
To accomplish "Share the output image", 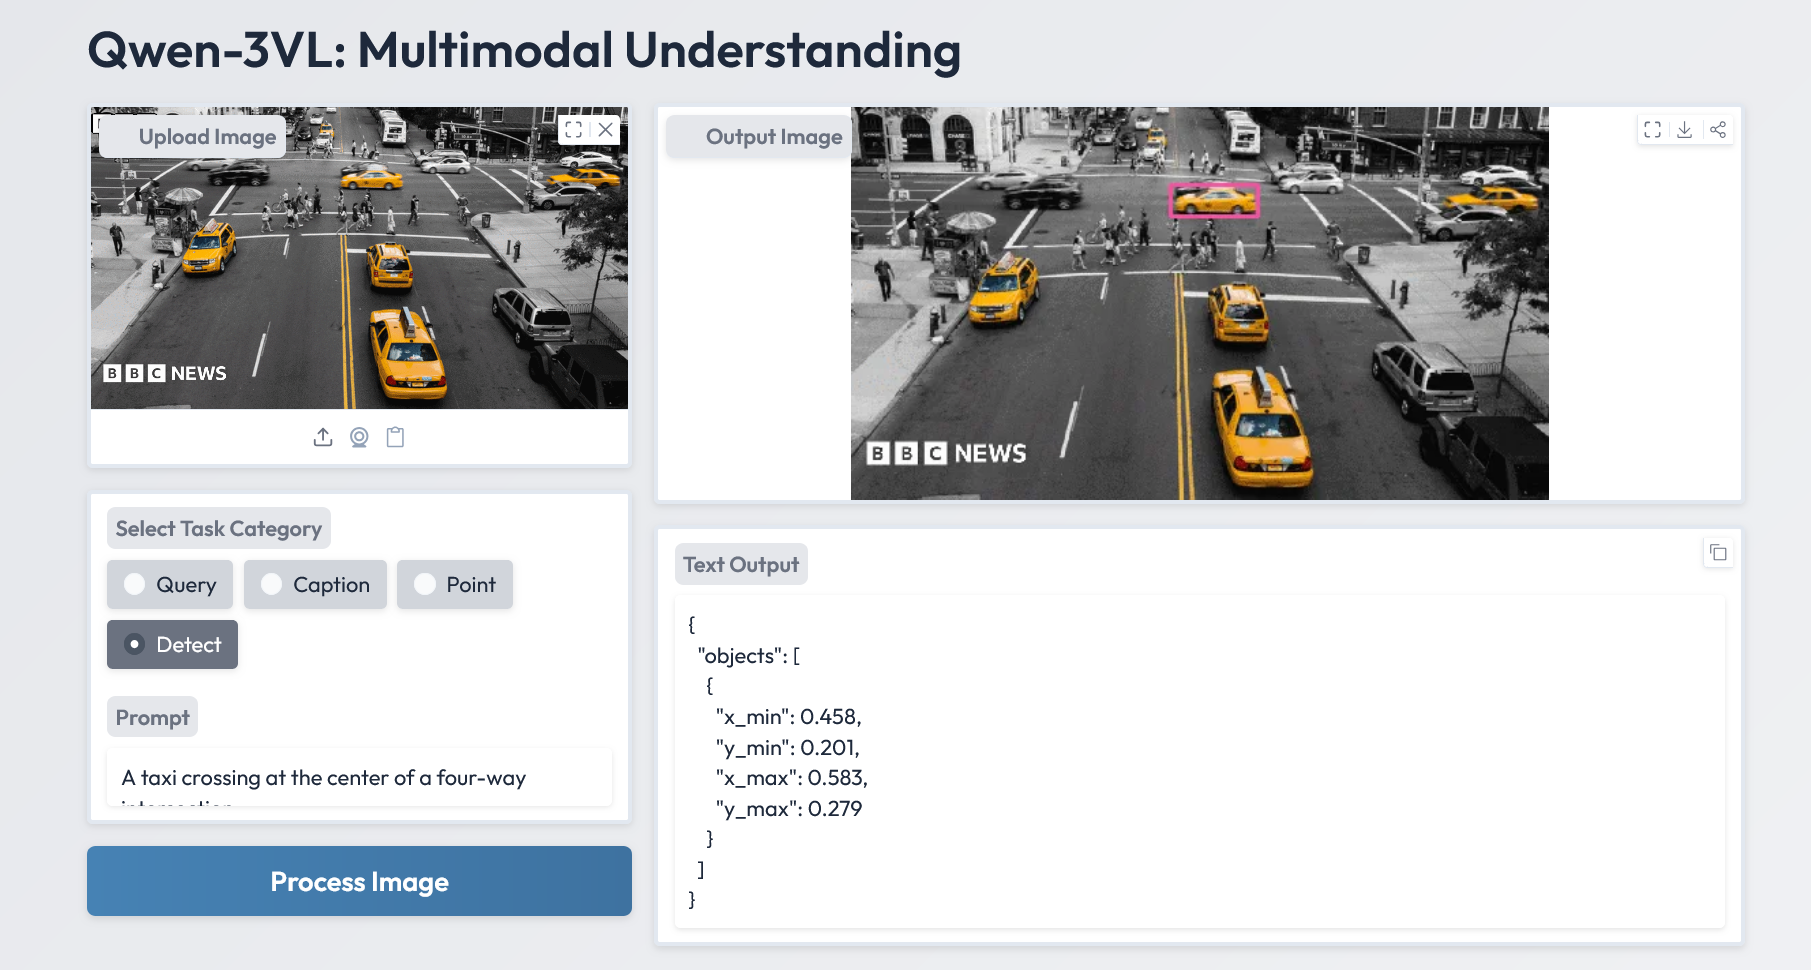I will pos(1718,130).
